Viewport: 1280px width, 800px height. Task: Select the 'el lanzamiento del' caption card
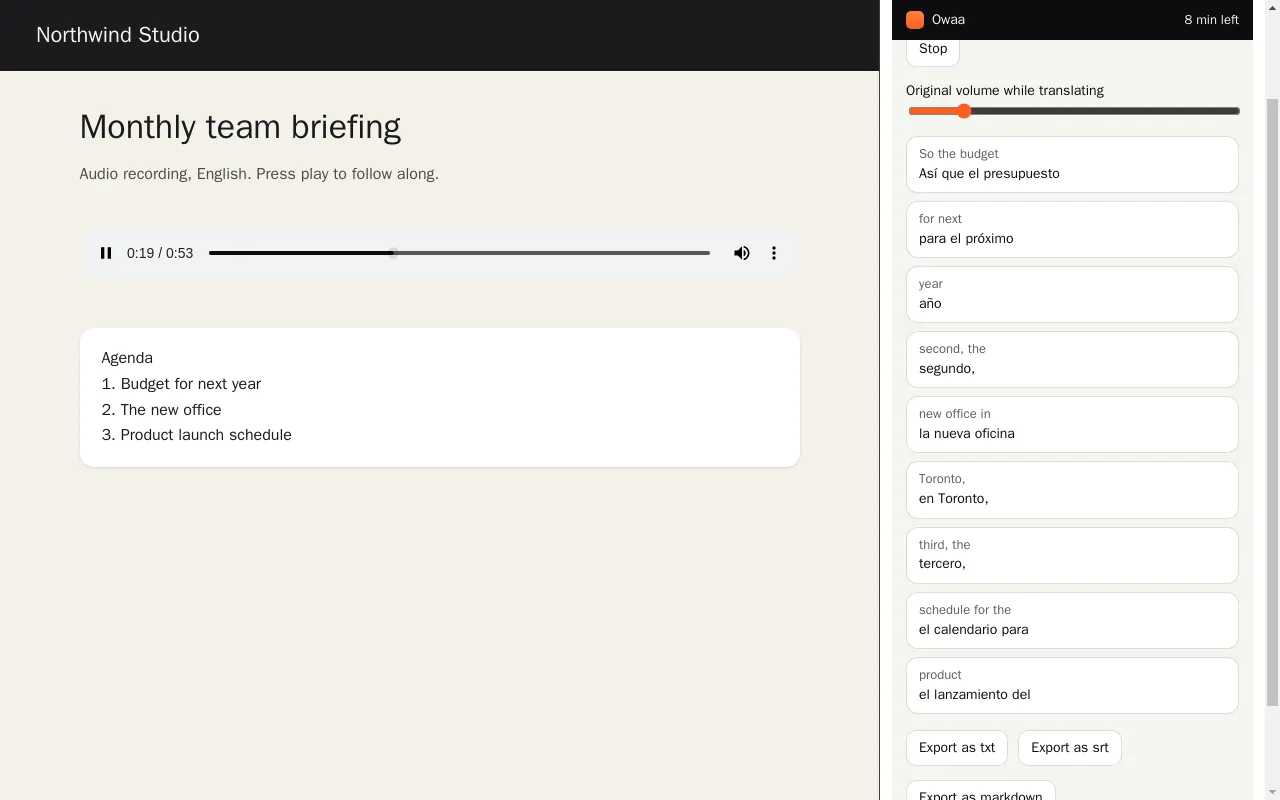click(x=1072, y=685)
